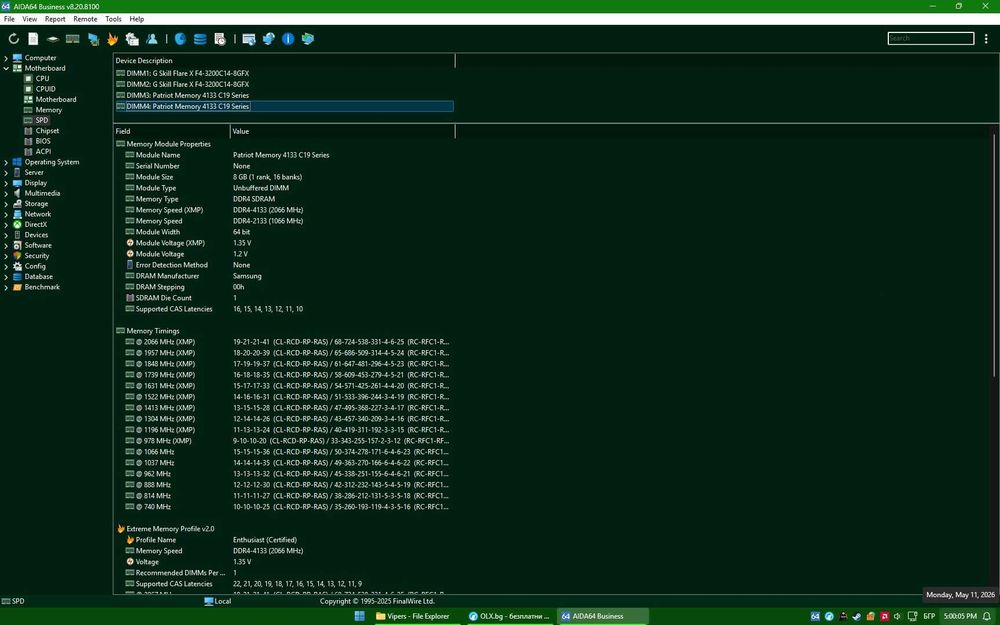Expand the Computer tree node
This screenshot has height=625, width=1000.
(6, 58)
